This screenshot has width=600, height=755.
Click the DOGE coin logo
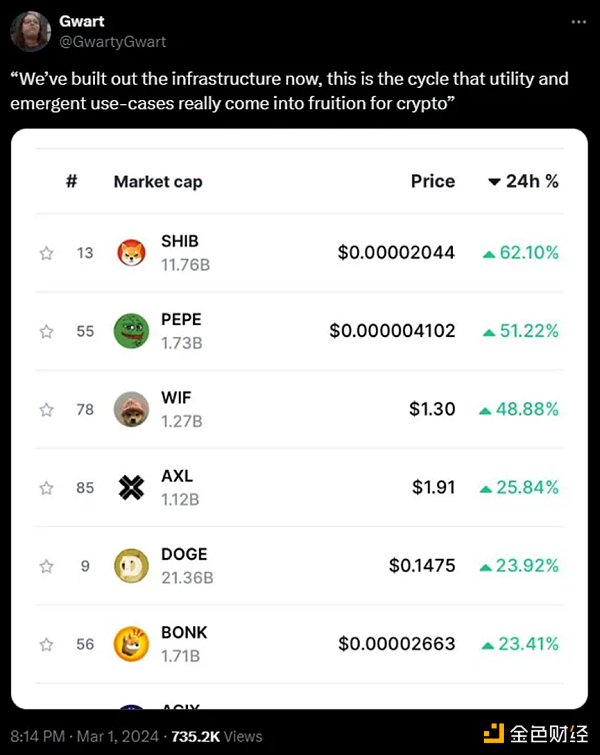click(x=131, y=566)
